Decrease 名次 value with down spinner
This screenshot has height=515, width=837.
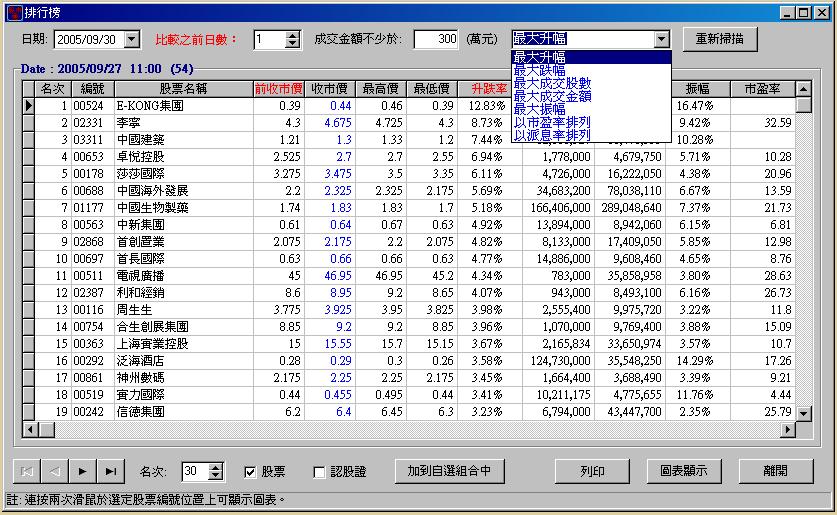pos(215,476)
